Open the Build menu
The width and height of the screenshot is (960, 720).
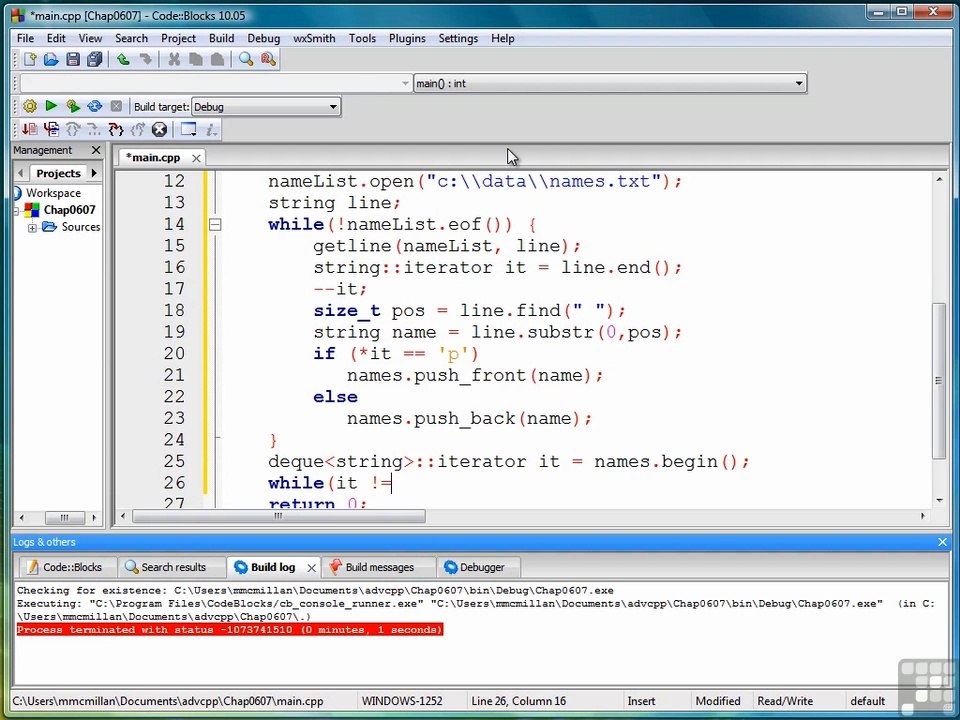[x=221, y=38]
